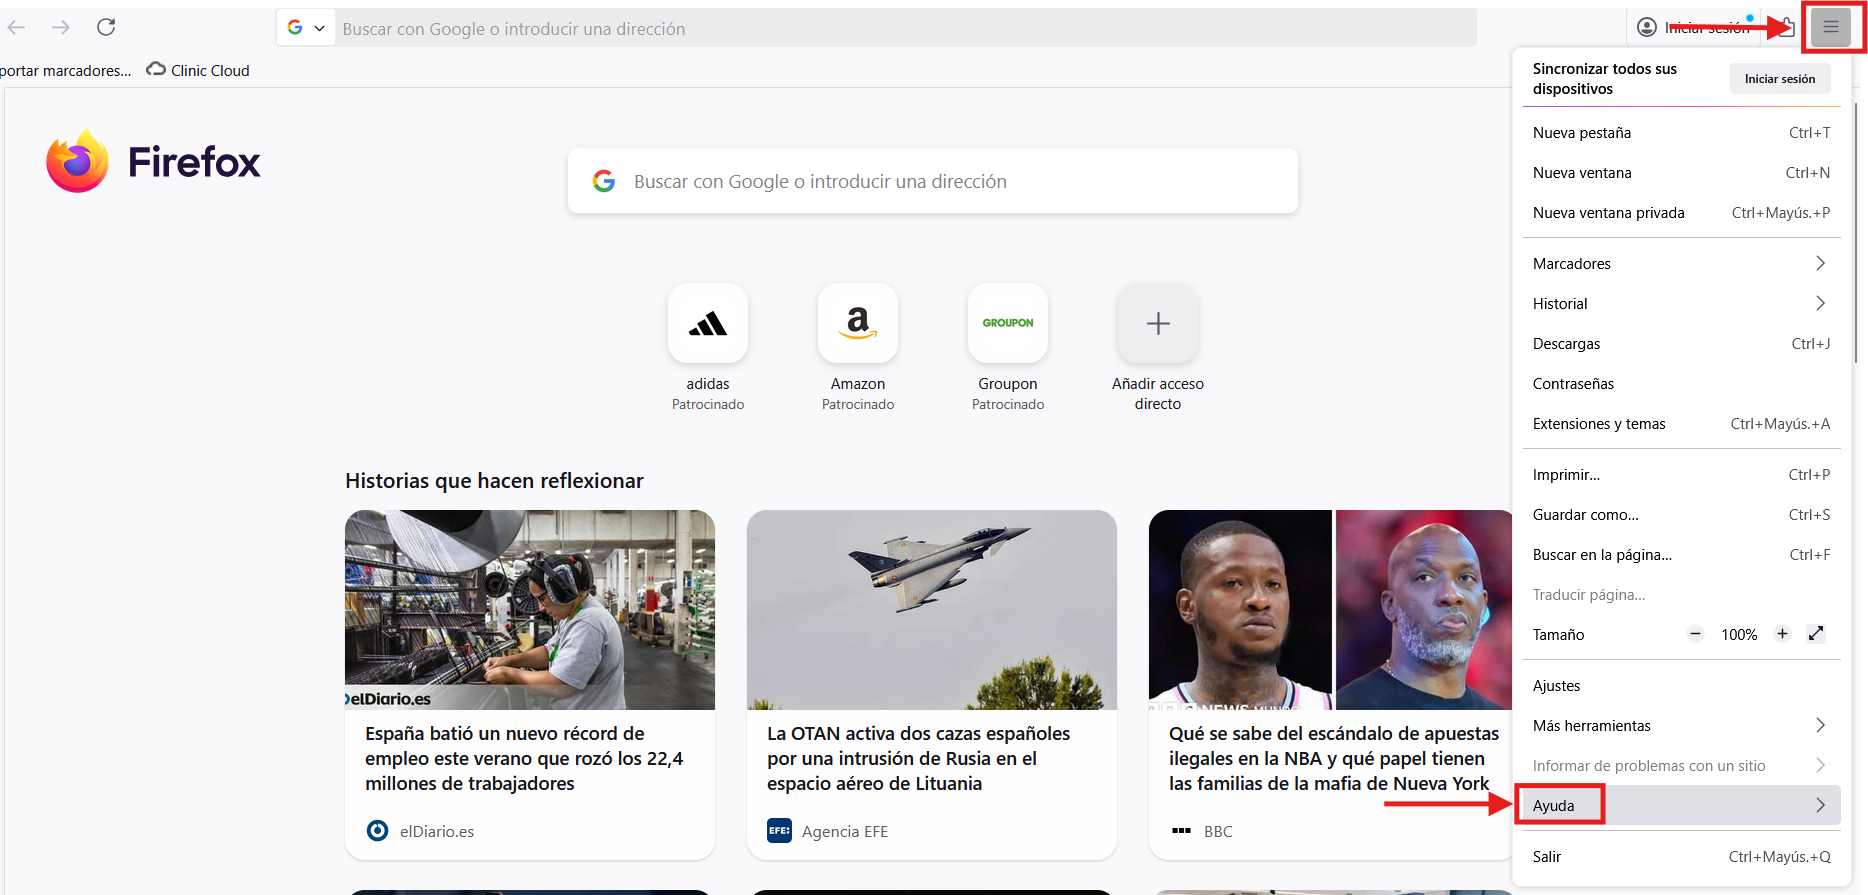The width and height of the screenshot is (1868, 895).
Task: Open the search engine dropdown in address bar
Action: coord(306,28)
